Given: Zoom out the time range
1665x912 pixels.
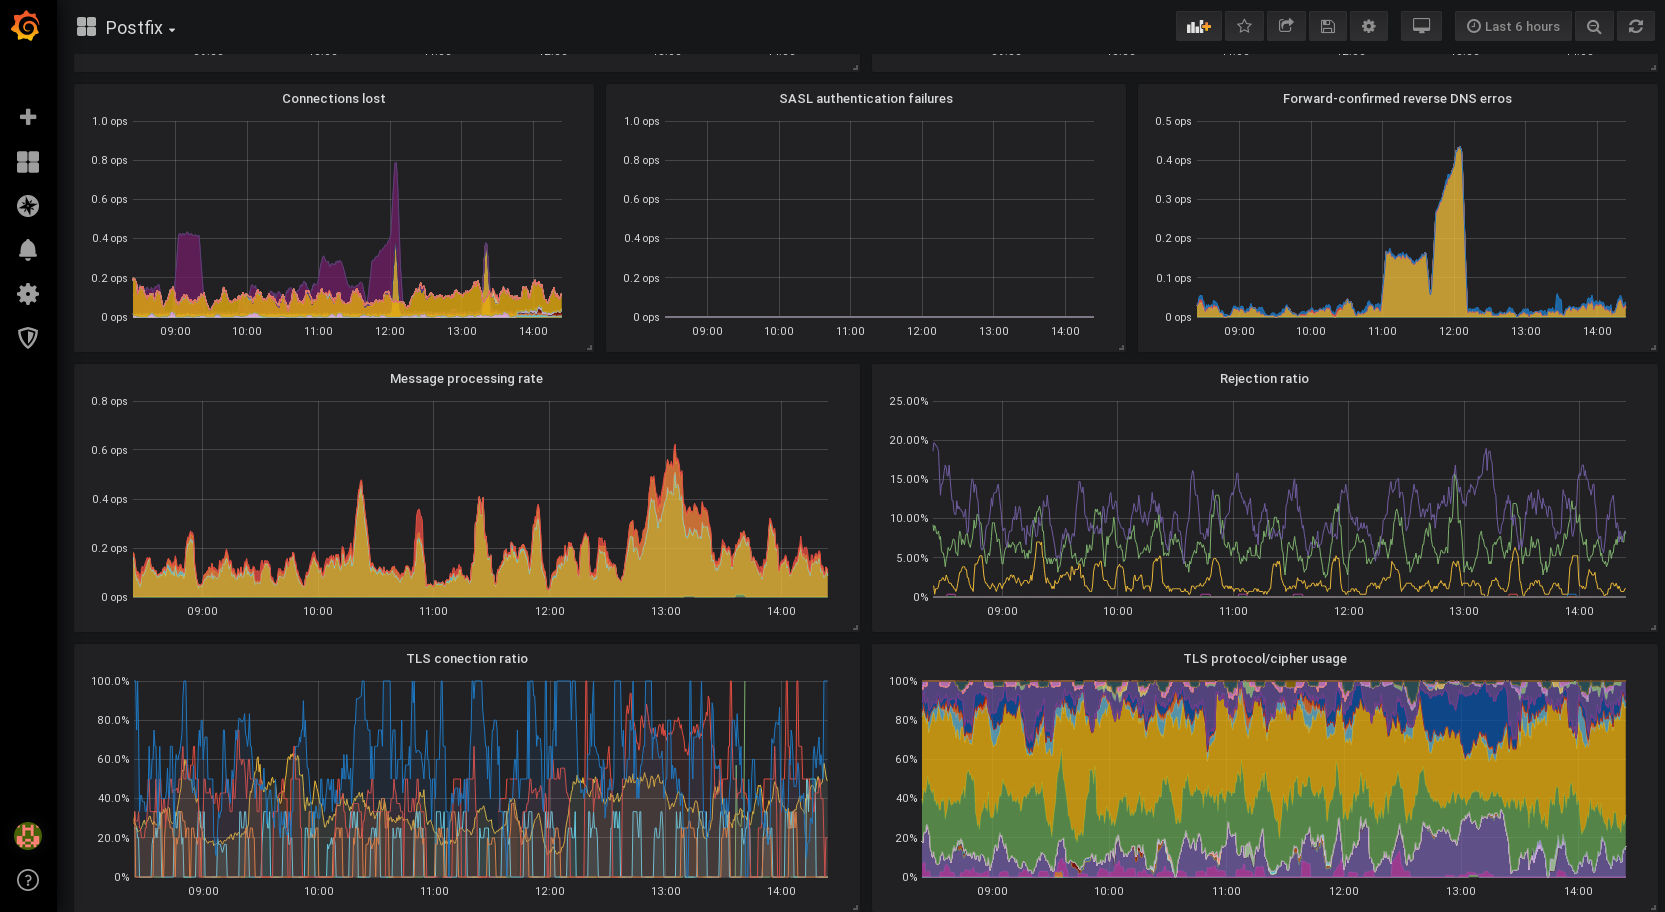Looking at the screenshot, I should click(x=1594, y=27).
